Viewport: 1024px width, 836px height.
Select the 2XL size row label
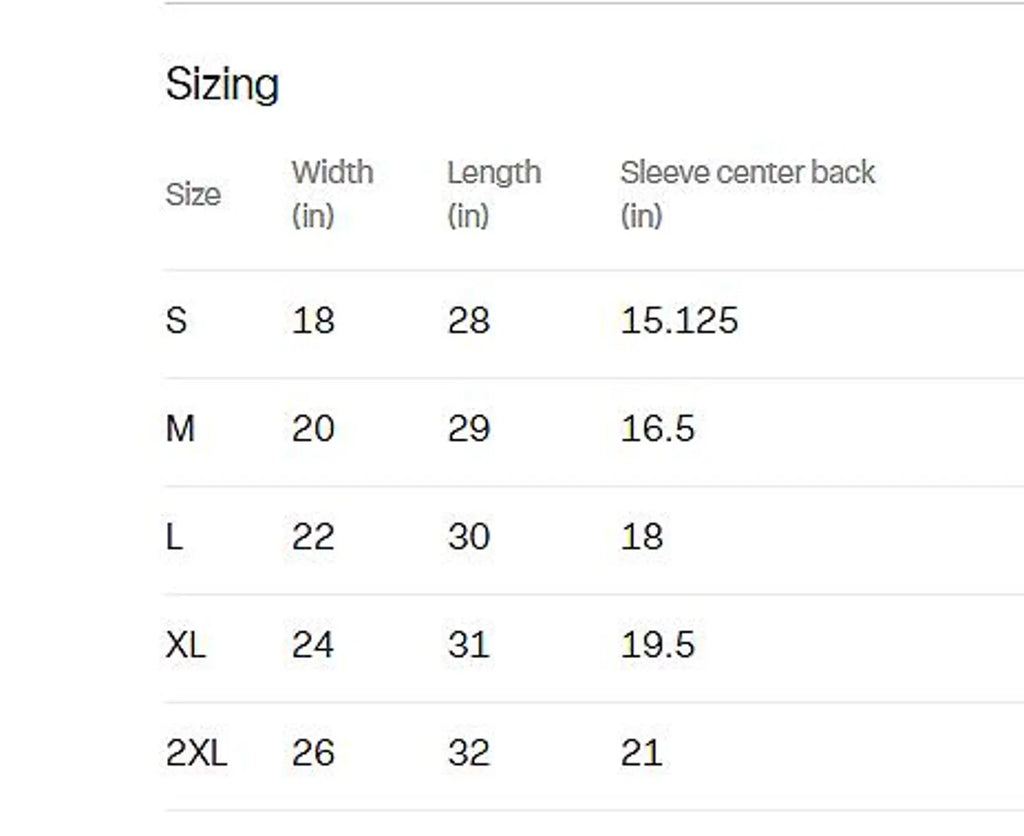click(197, 753)
